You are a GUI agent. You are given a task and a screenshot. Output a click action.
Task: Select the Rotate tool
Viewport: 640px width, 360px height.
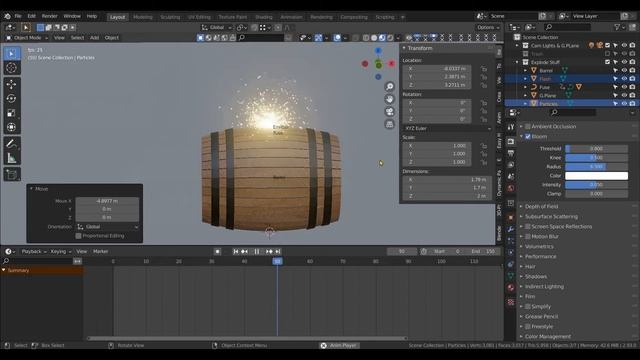(x=12, y=99)
